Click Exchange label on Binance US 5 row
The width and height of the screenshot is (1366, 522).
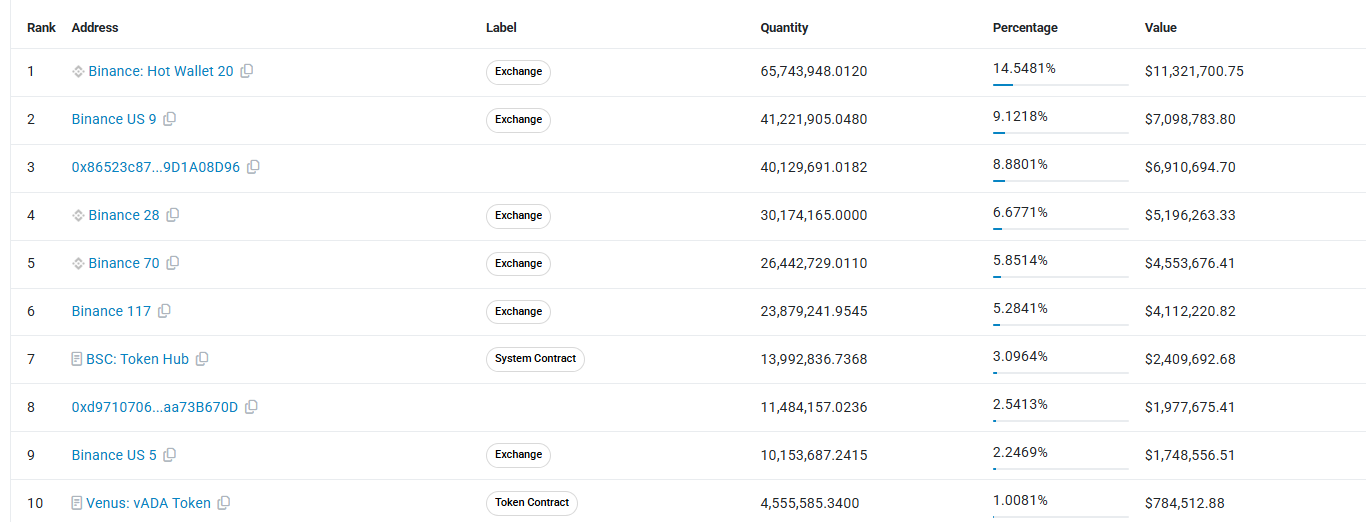(x=518, y=455)
